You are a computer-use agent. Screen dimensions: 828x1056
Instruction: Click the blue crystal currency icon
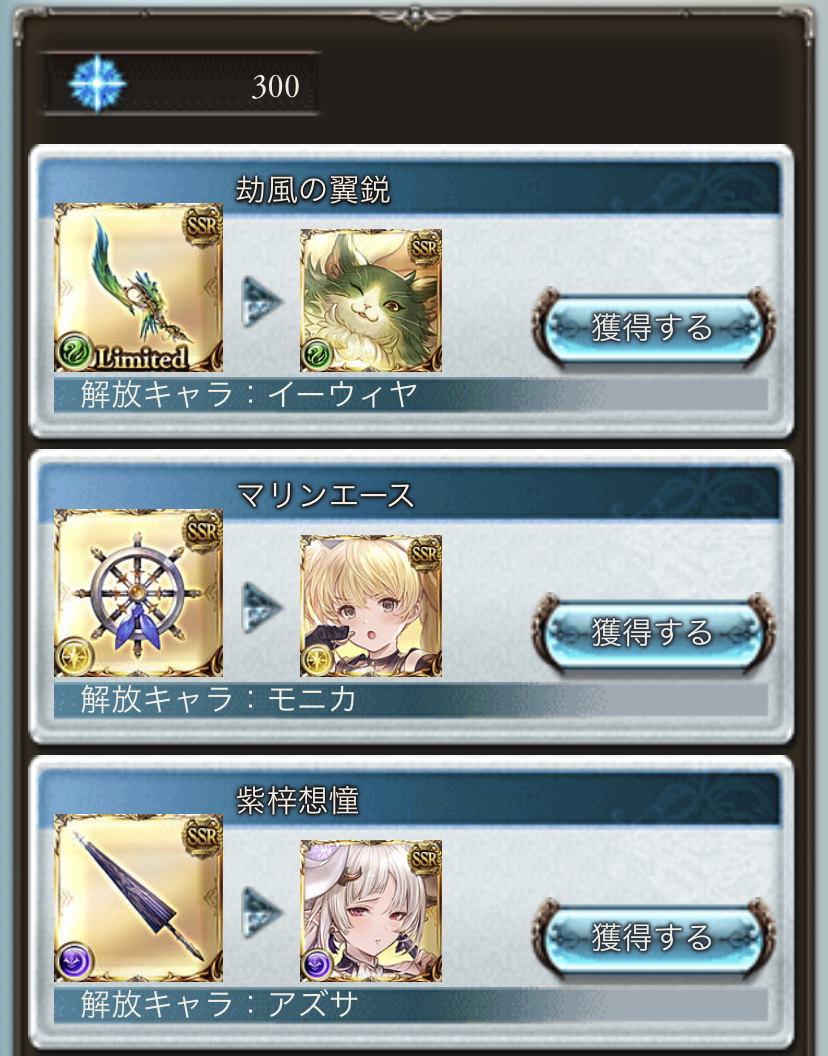(98, 84)
